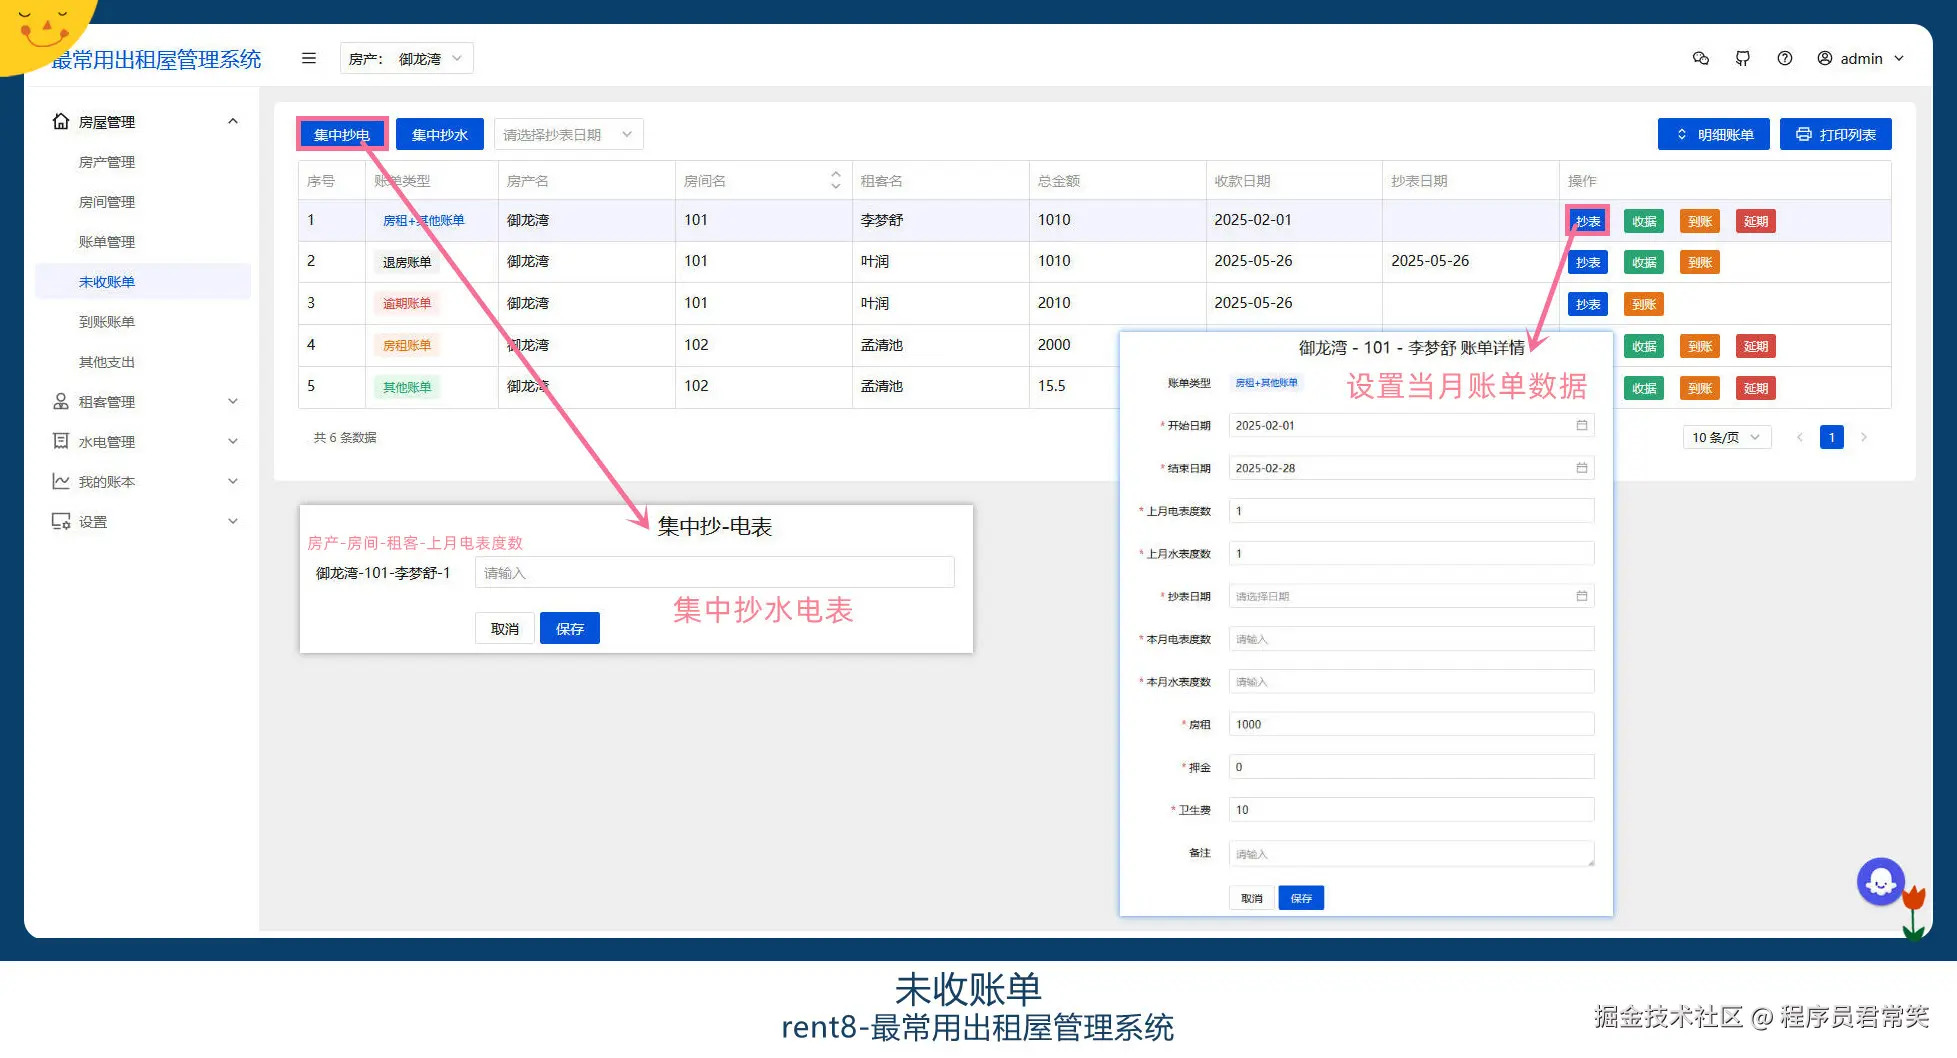Click the 押金 input field
The image size is (1957, 1058).
(x=1411, y=767)
